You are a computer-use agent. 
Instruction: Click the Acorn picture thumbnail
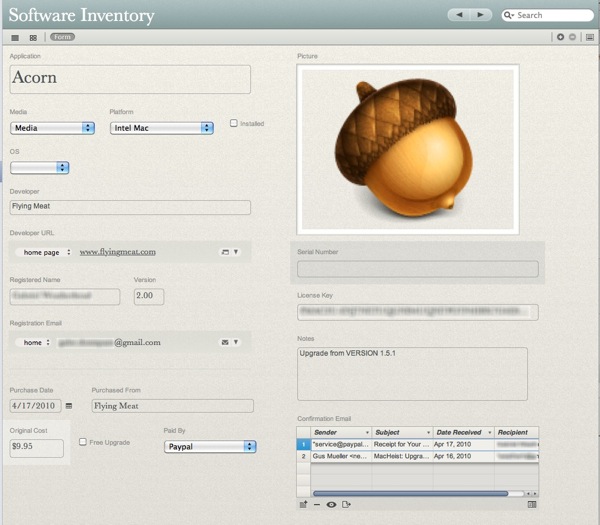click(x=408, y=149)
